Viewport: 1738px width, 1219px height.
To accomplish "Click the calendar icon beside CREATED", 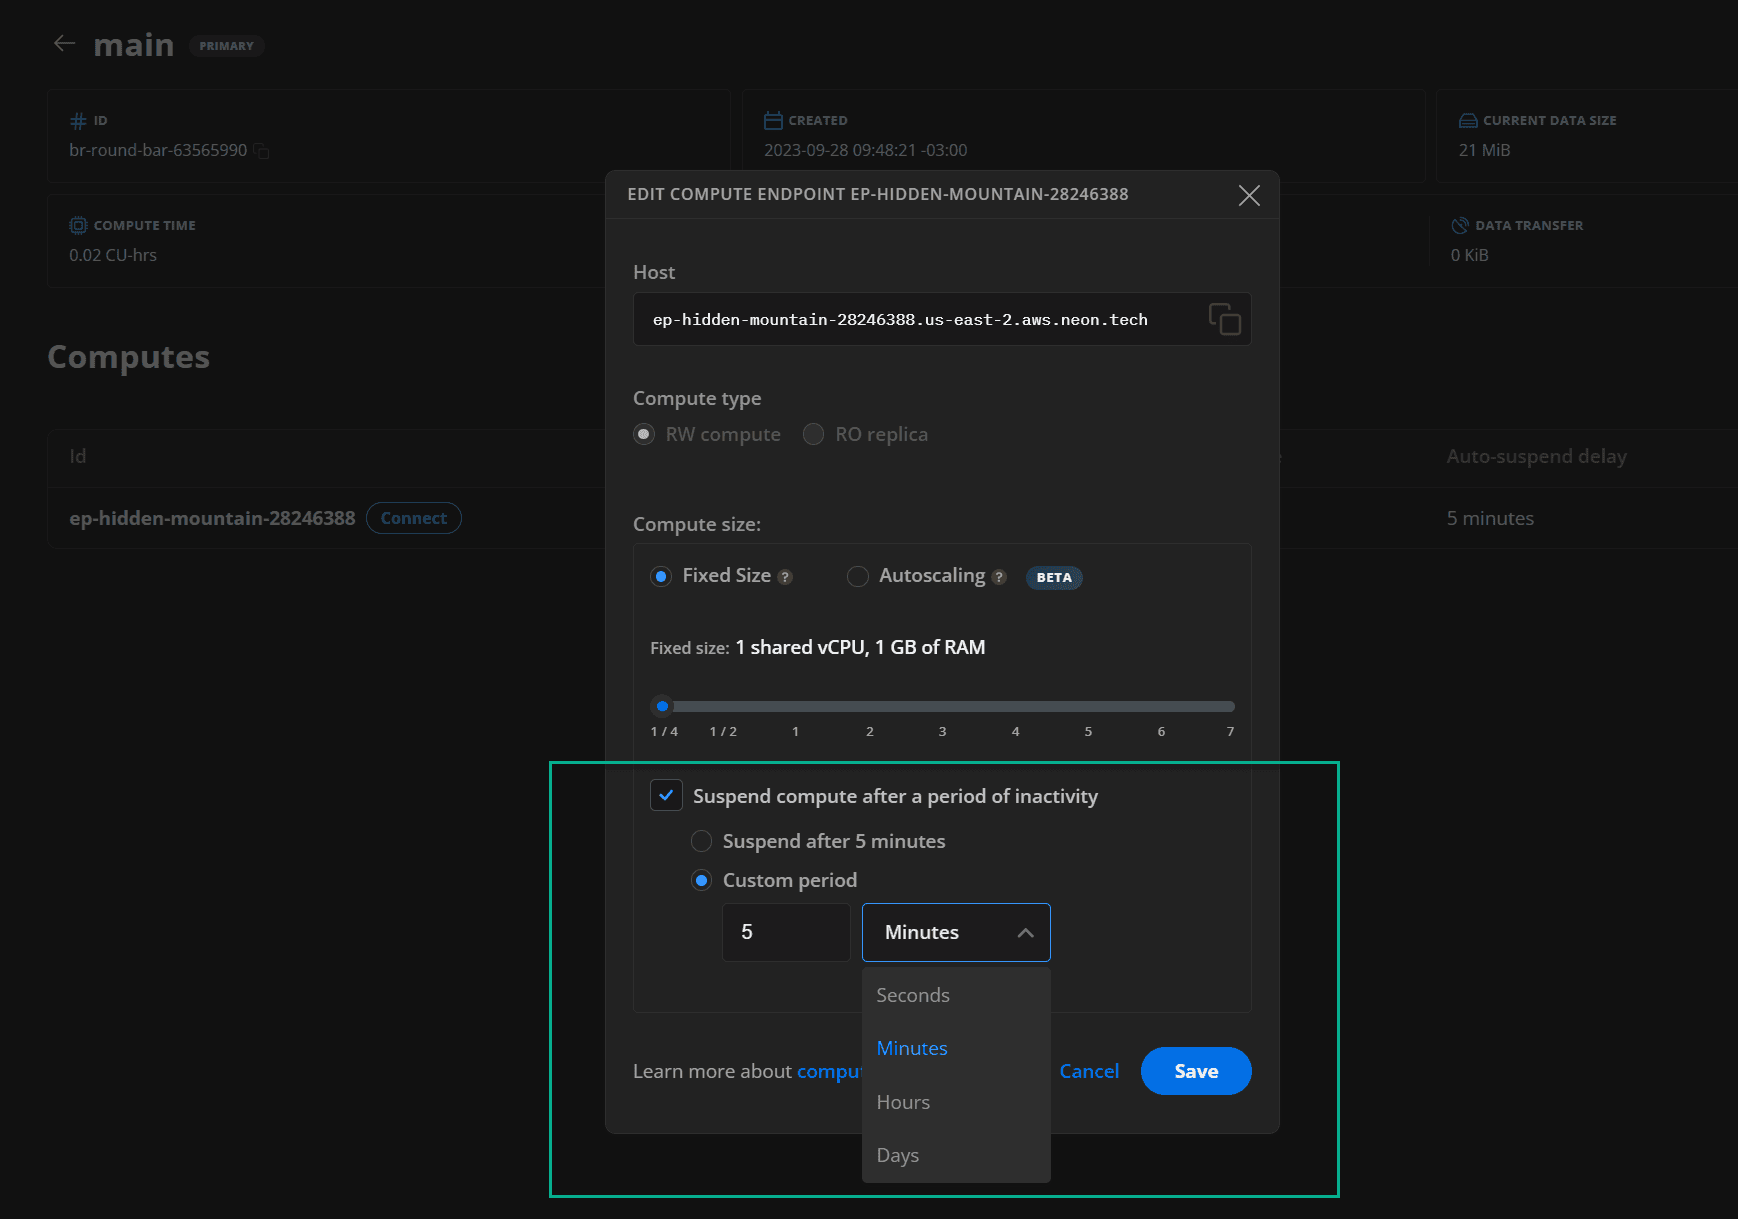I will pos(774,119).
